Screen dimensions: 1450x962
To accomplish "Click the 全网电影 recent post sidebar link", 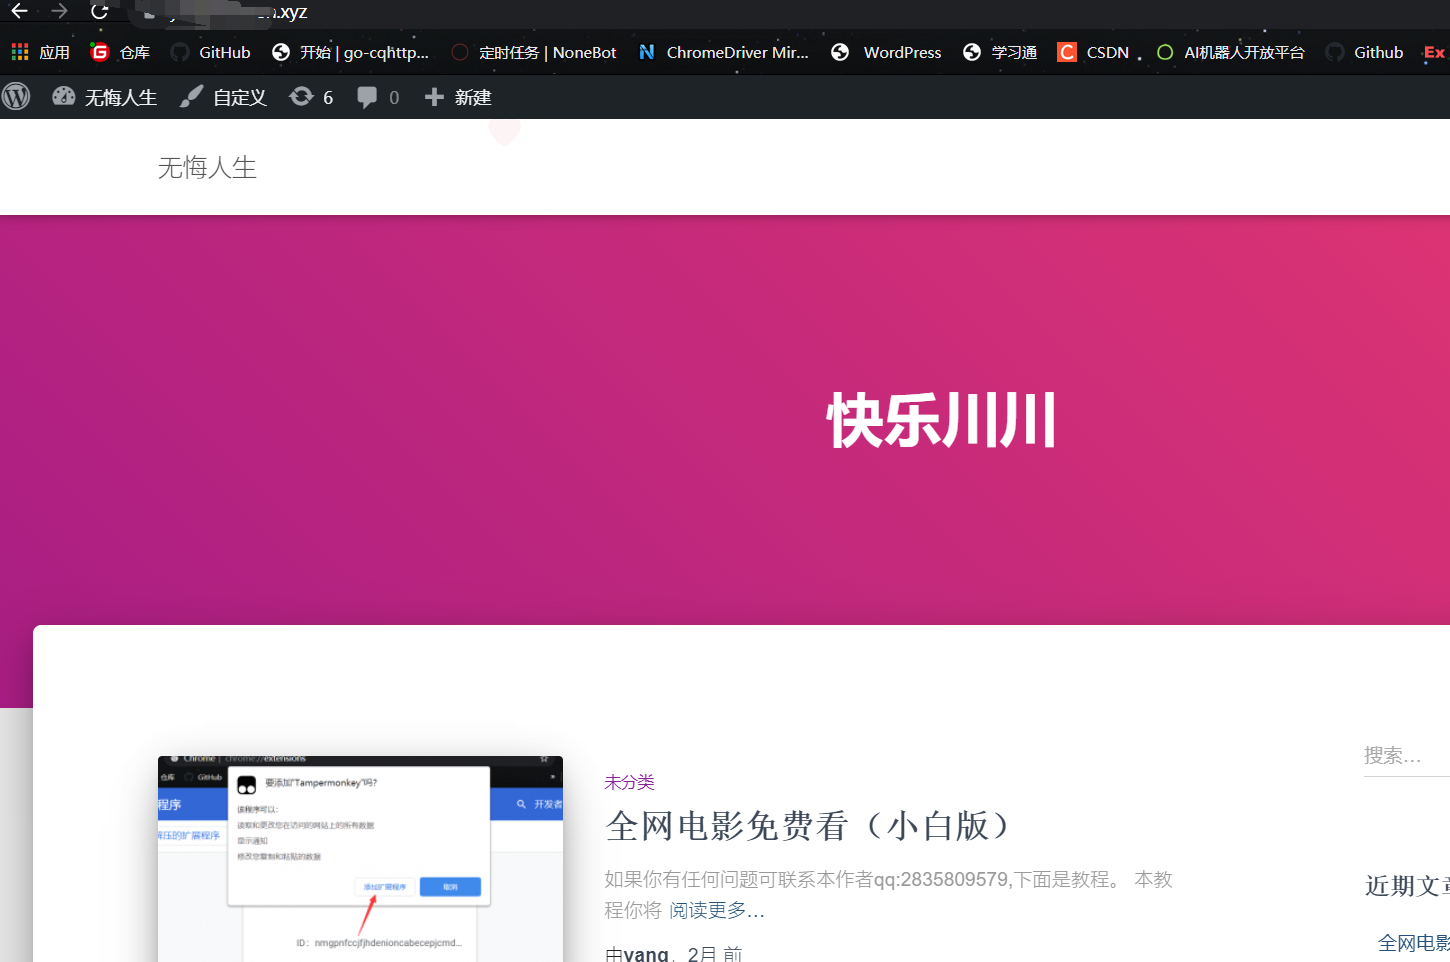I will pyautogui.click(x=1413, y=942).
